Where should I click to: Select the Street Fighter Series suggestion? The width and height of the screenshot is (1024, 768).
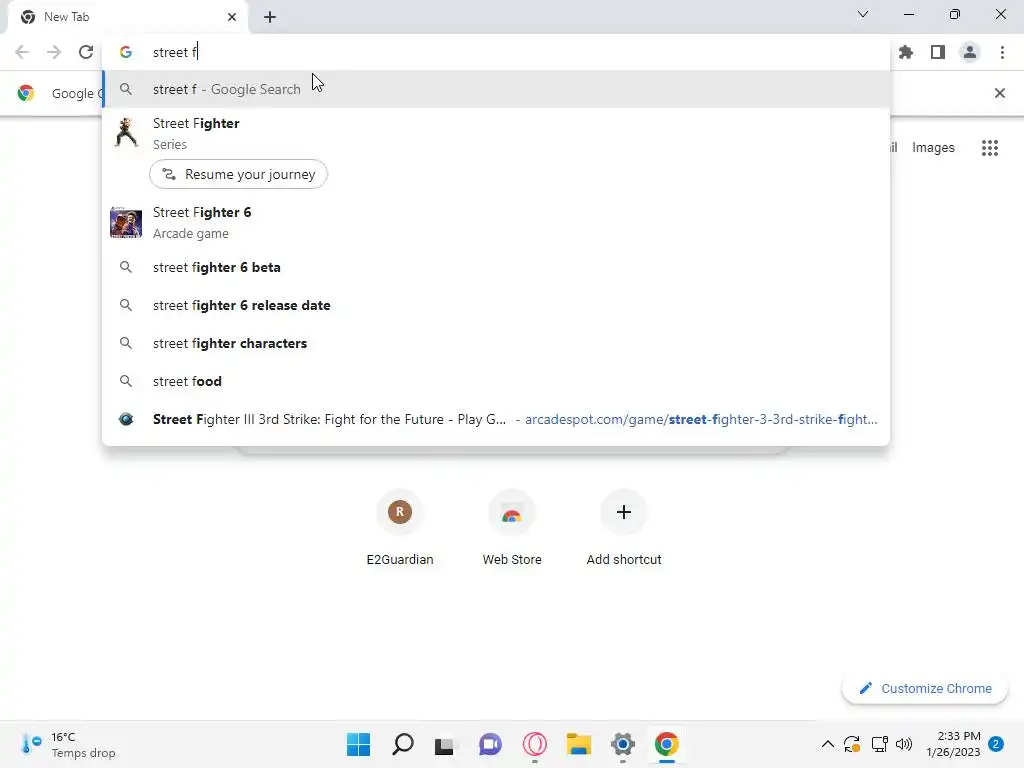click(x=496, y=133)
